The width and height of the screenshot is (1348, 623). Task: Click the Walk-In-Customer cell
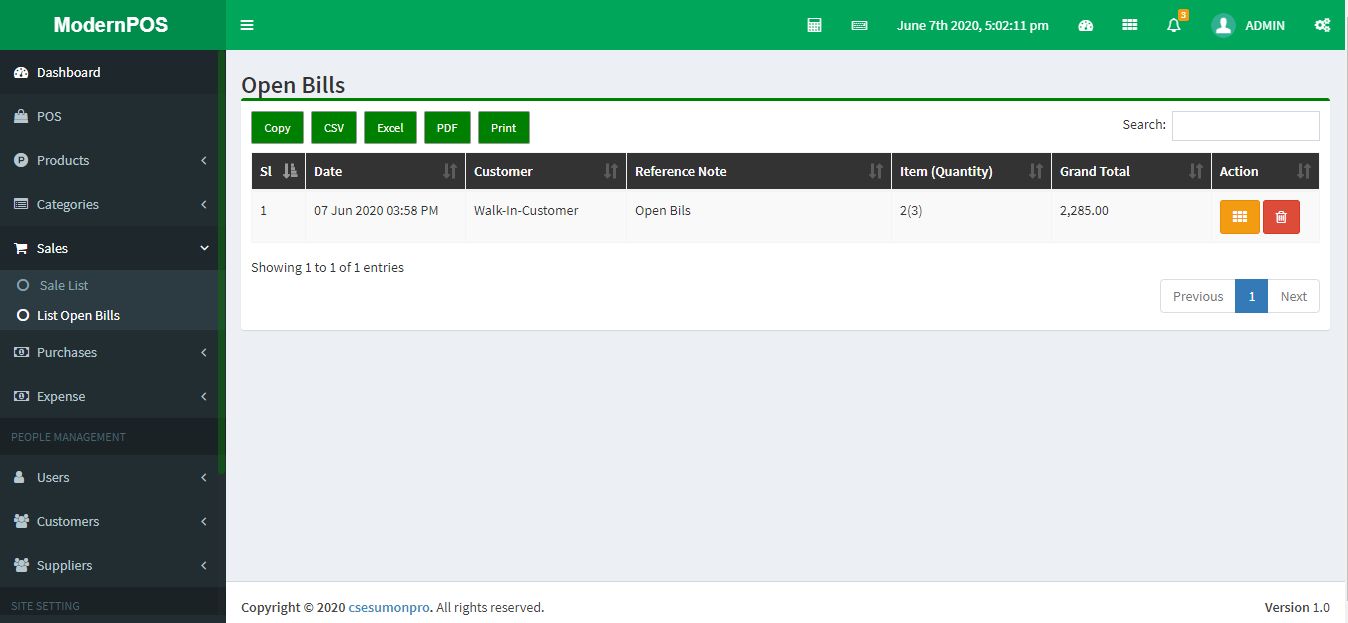[x=545, y=216]
